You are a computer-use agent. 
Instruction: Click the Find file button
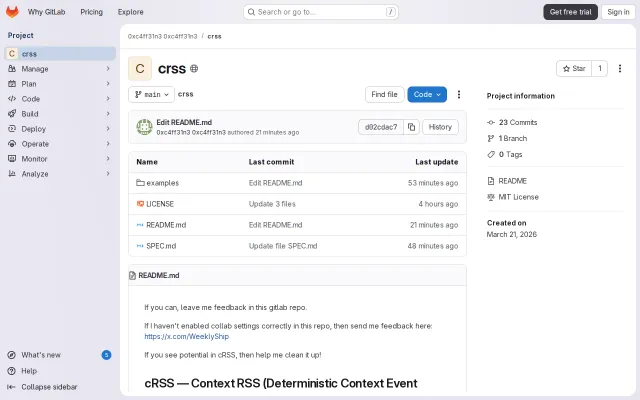click(x=384, y=94)
